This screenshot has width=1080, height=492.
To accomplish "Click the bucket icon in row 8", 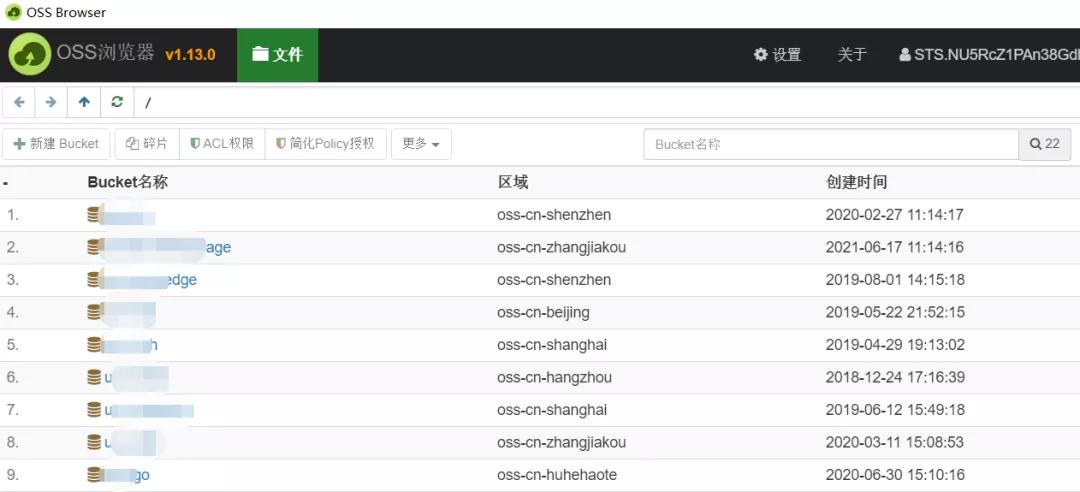I will [x=94, y=442].
